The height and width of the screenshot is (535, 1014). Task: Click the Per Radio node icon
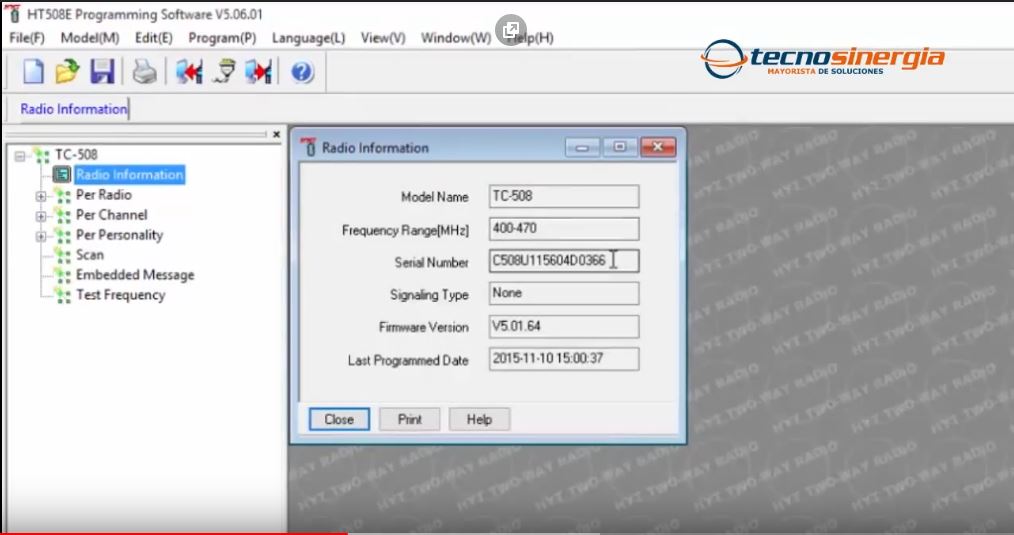(63, 195)
